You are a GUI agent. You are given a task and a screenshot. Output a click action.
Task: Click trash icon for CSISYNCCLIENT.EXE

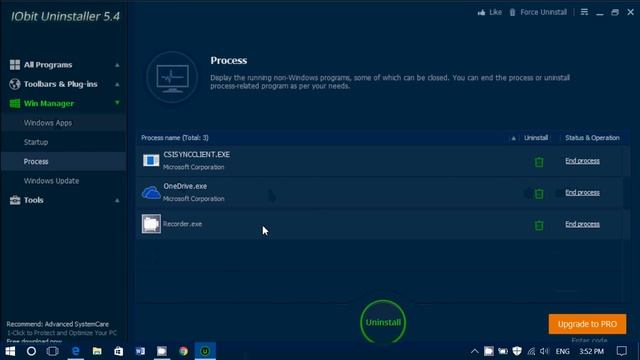click(x=539, y=162)
